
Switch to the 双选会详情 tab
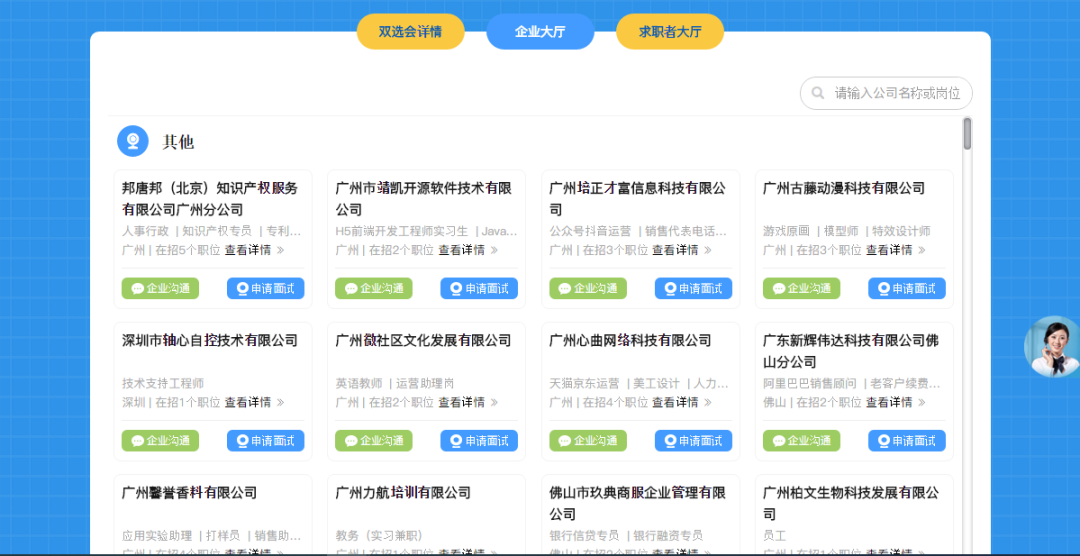point(410,31)
